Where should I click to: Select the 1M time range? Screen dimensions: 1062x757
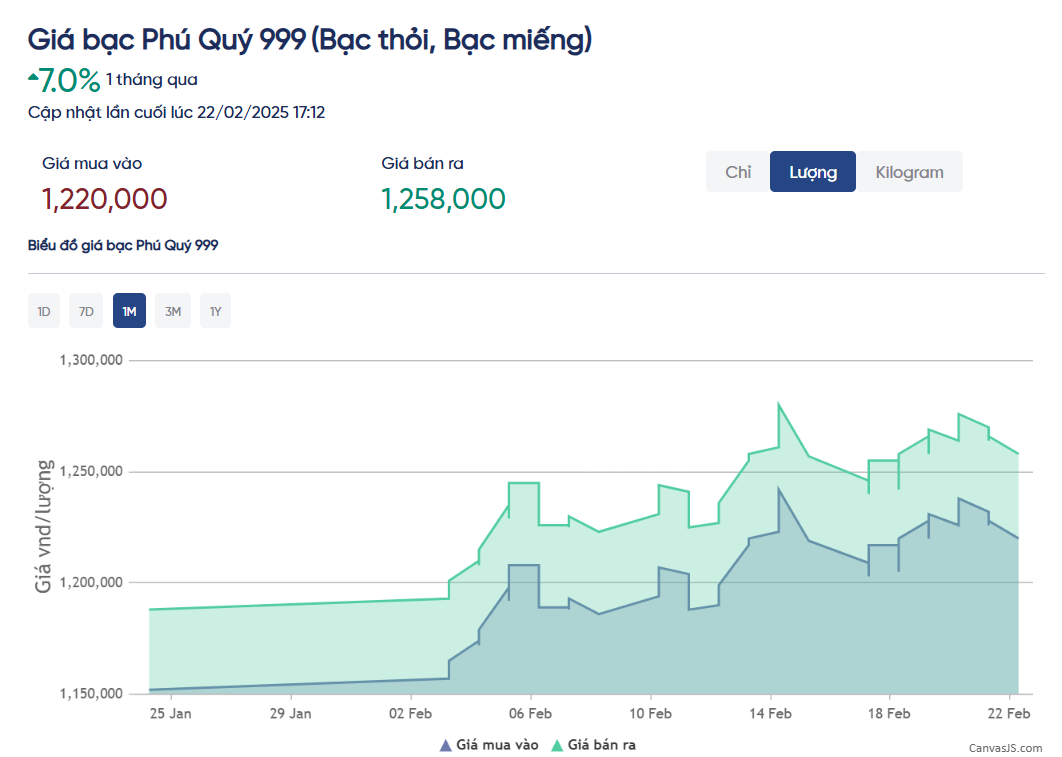(130, 312)
